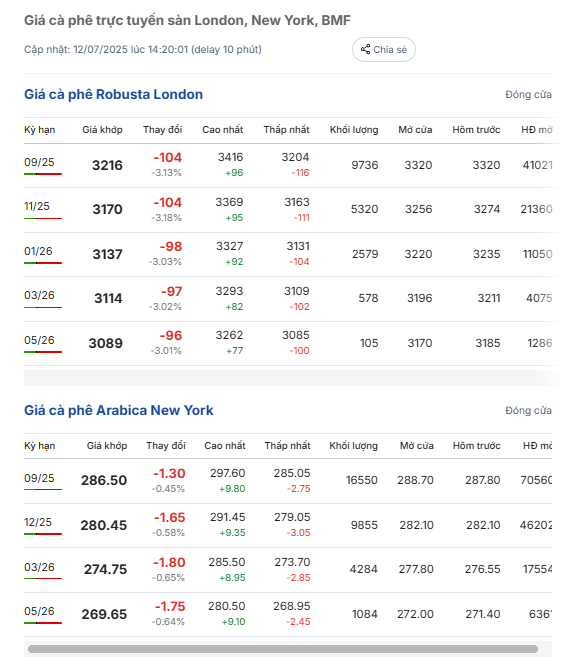
Task: Click the Khối lượng column header in the Robusta table
Action: click(x=354, y=130)
